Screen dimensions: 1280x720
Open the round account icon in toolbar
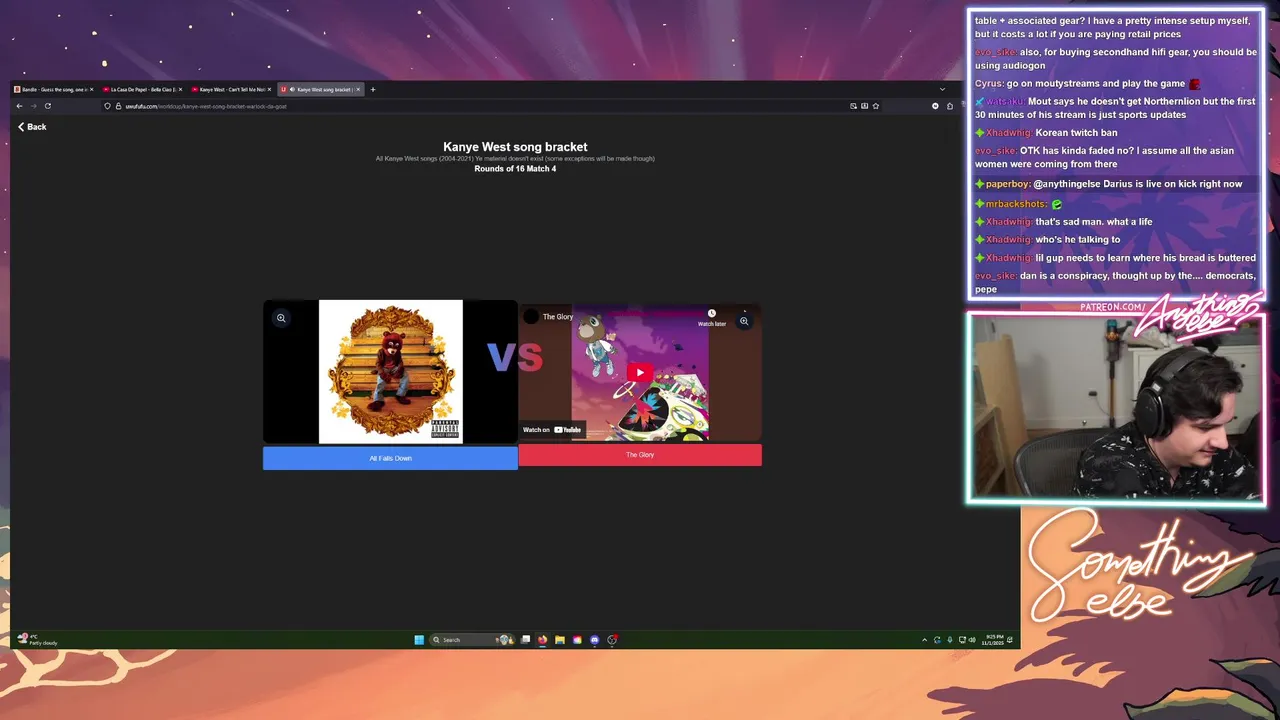tap(935, 106)
